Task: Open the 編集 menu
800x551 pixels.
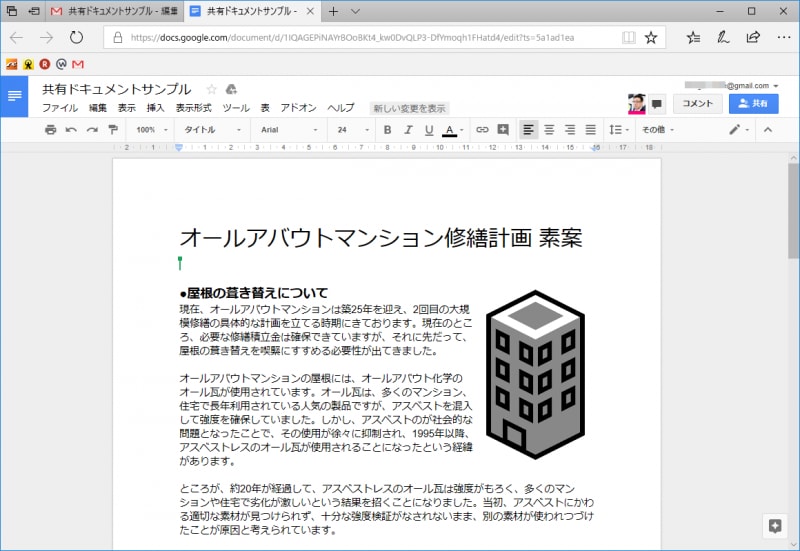Action: 98,108
